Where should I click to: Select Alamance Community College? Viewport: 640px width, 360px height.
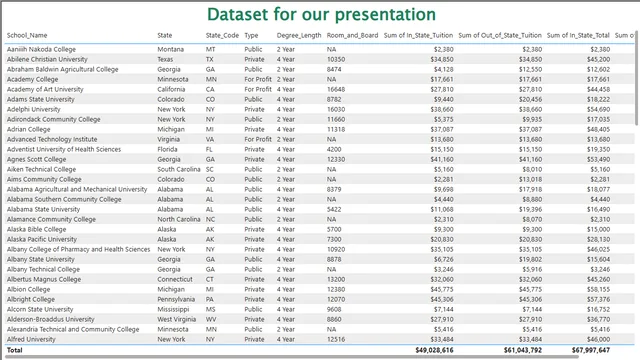(x=51, y=219)
